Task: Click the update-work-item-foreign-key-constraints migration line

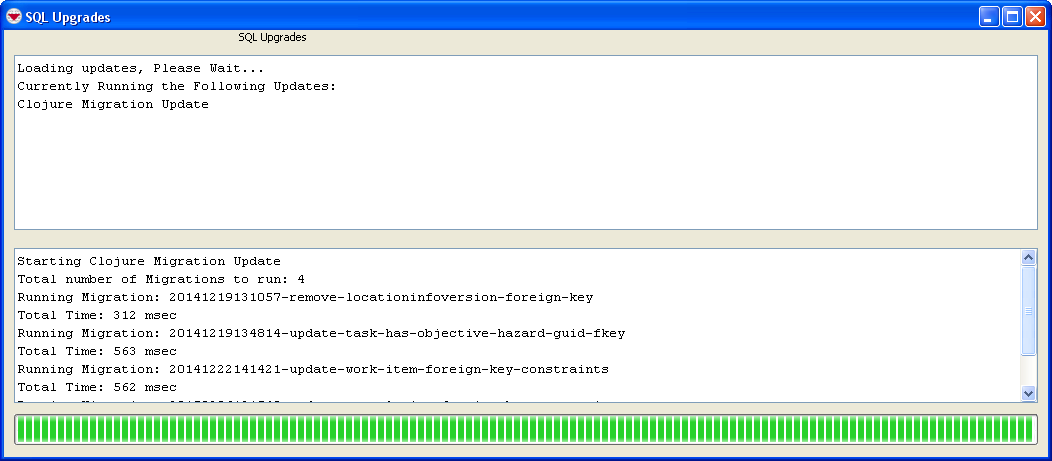Action: coord(314,369)
